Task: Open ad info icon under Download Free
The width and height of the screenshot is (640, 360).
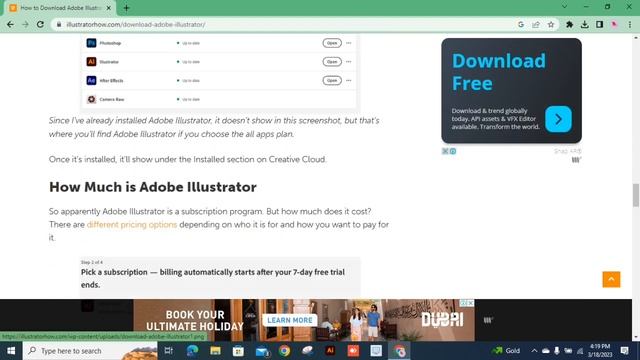Action: tap(453, 151)
